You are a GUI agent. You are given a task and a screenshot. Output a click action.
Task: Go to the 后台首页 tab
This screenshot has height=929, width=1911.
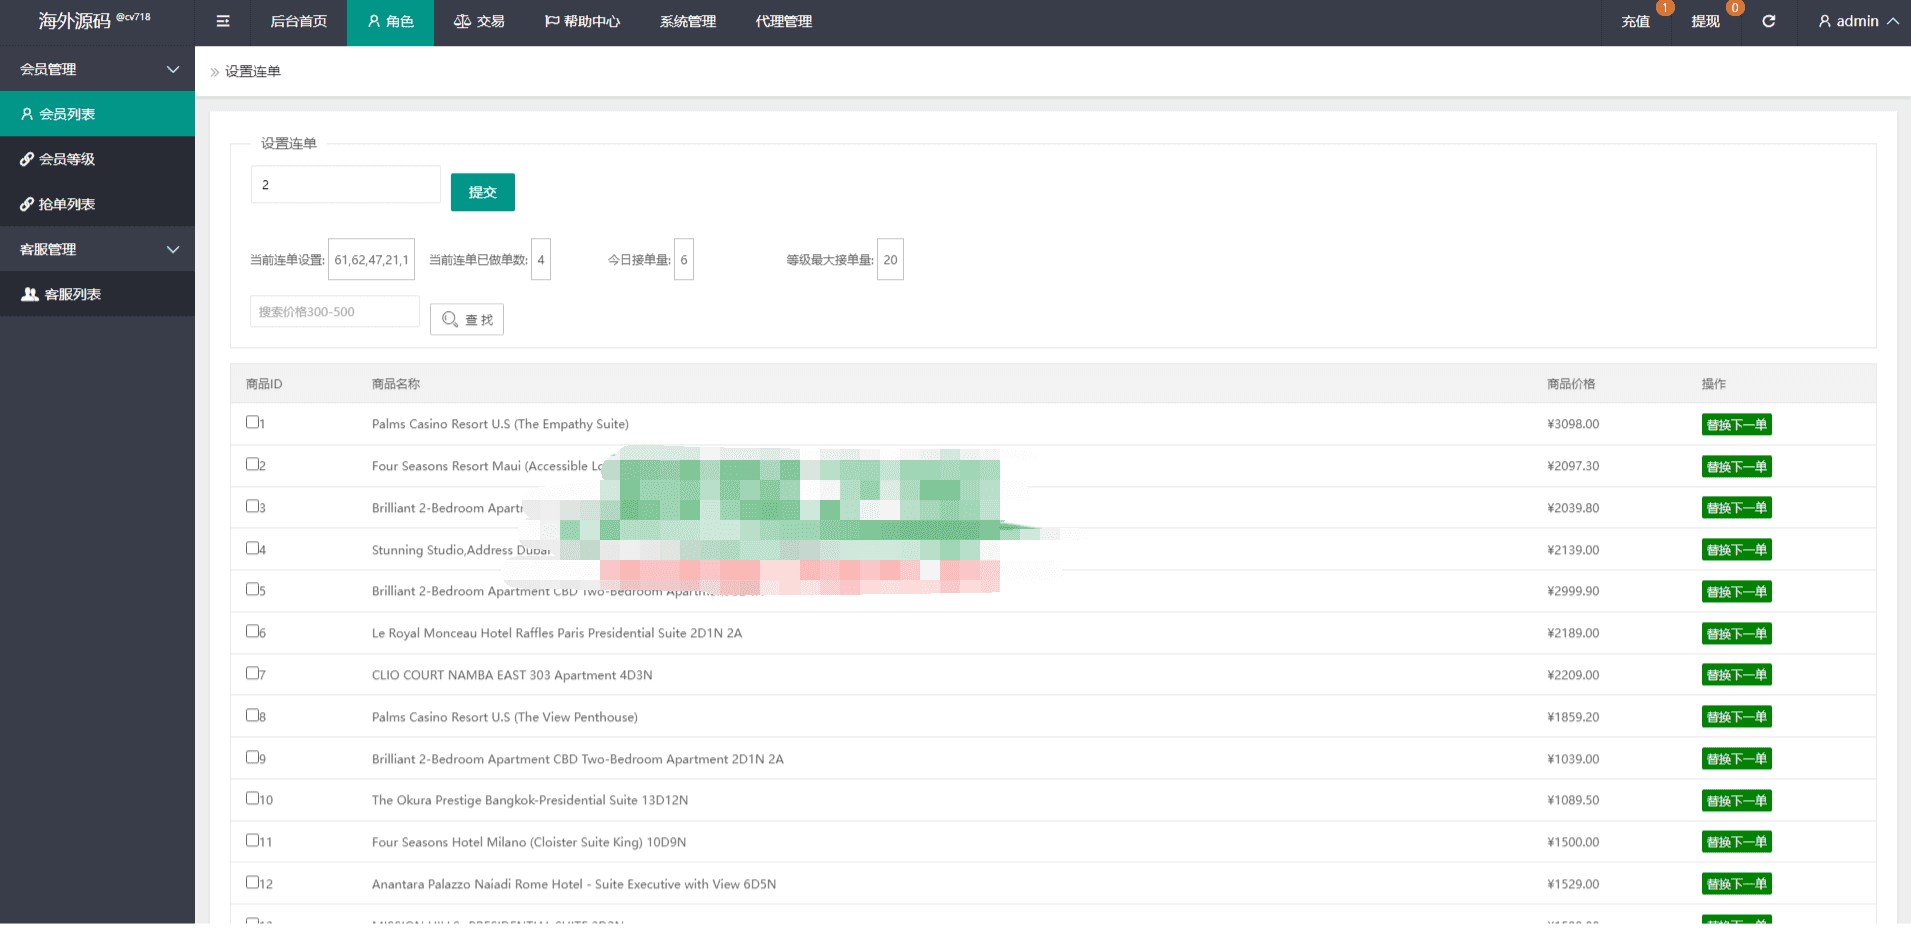[298, 21]
